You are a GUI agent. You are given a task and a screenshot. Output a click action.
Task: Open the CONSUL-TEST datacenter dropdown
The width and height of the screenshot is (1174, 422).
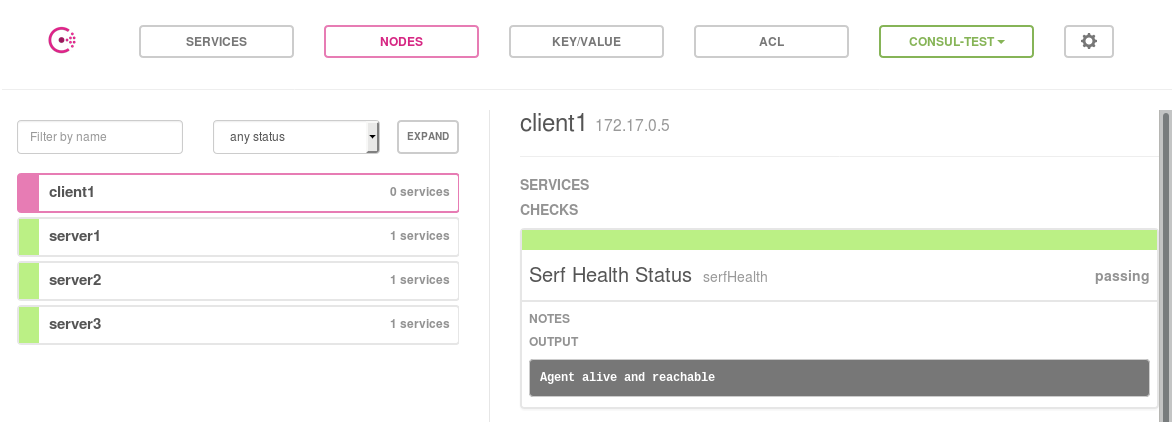coord(956,41)
